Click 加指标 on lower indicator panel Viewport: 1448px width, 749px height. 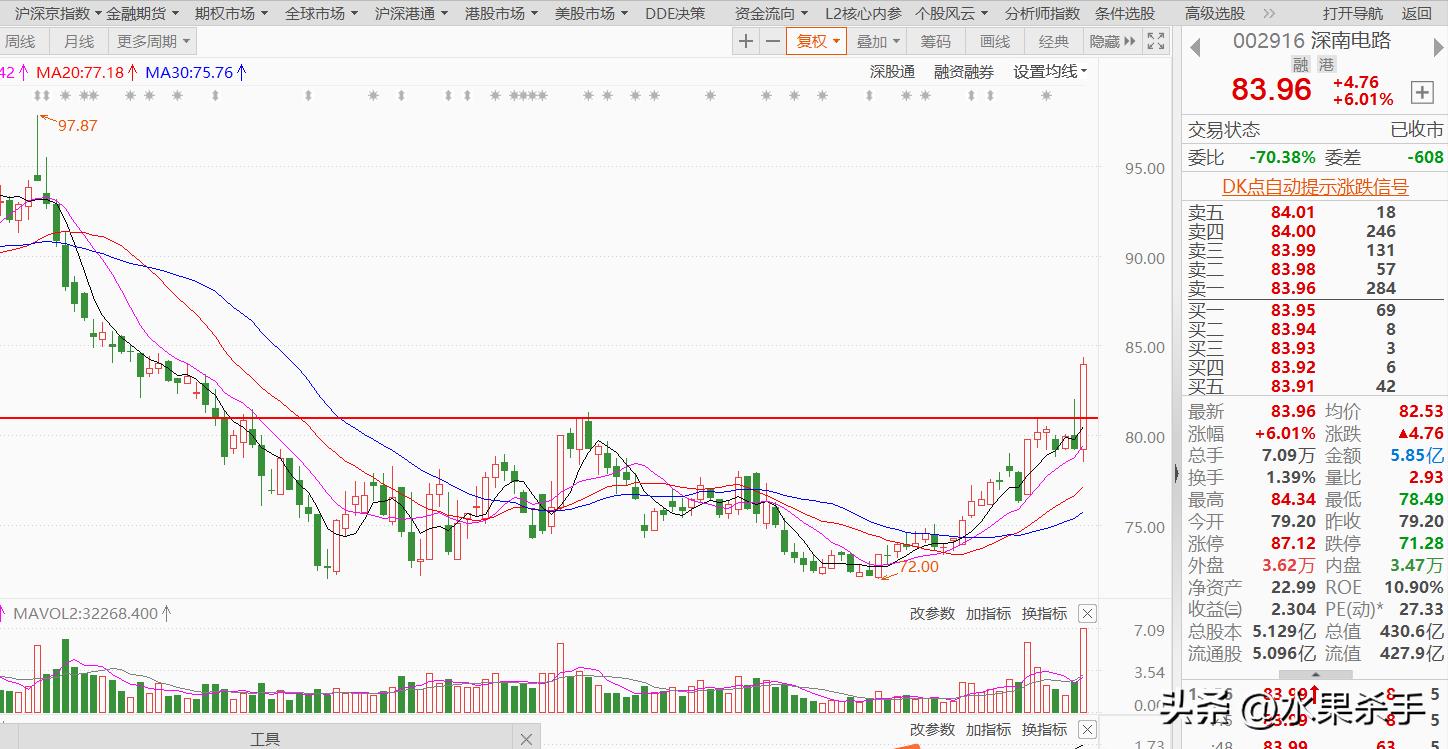pyautogui.click(x=988, y=729)
